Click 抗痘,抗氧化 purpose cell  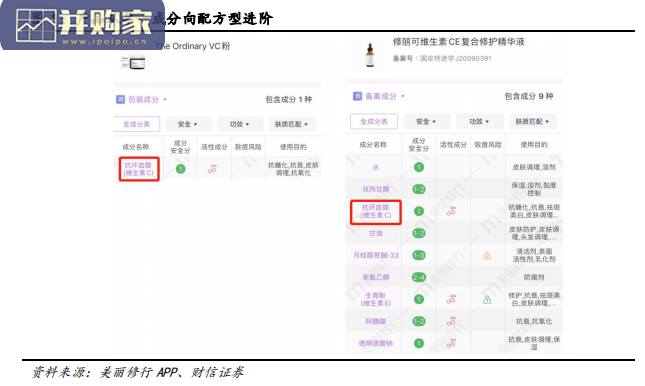[x=534, y=321]
